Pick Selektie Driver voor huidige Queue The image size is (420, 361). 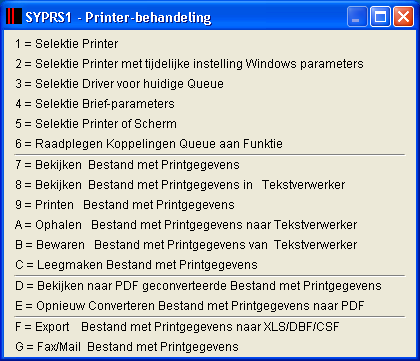point(119,84)
